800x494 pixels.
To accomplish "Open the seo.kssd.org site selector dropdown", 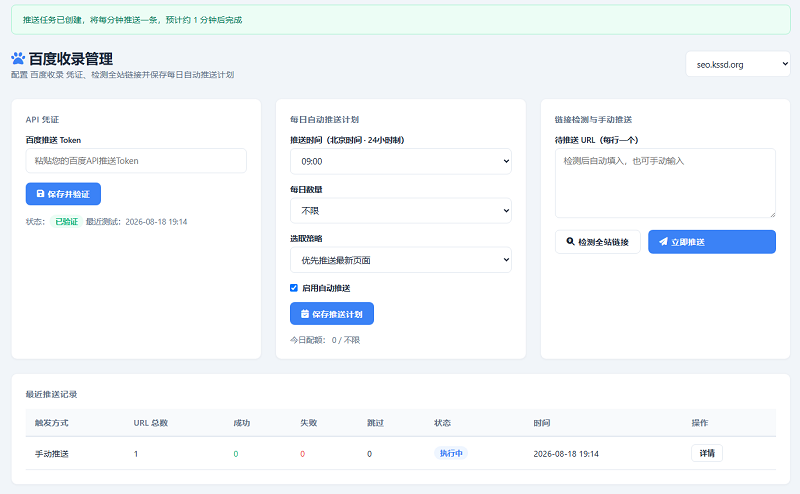I will pos(738,64).
